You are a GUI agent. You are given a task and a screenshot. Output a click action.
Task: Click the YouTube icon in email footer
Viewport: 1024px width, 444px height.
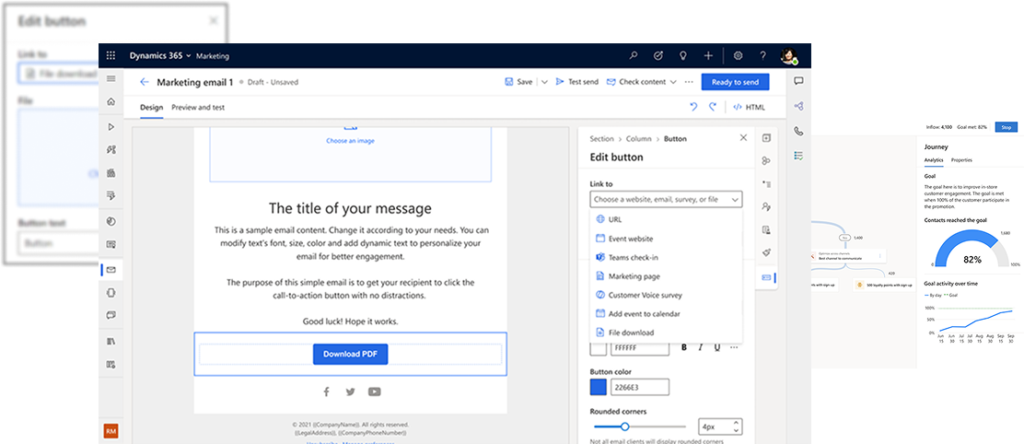pyautogui.click(x=374, y=392)
